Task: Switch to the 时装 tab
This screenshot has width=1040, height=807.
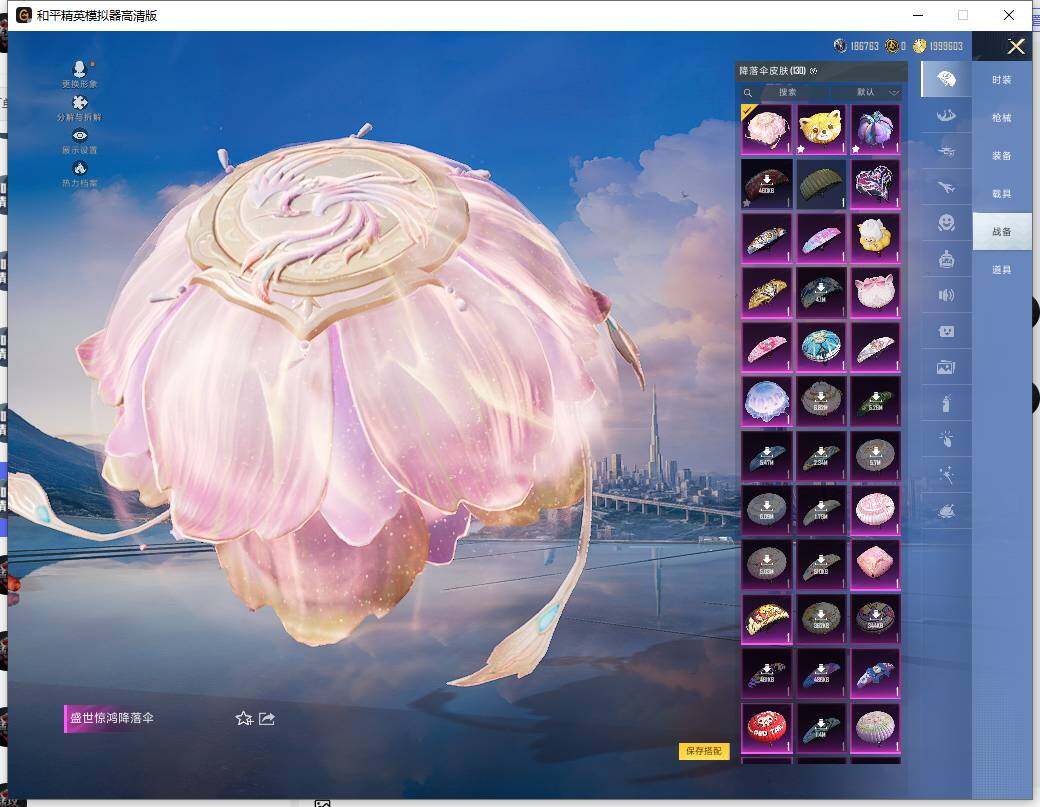Action: 1001,79
